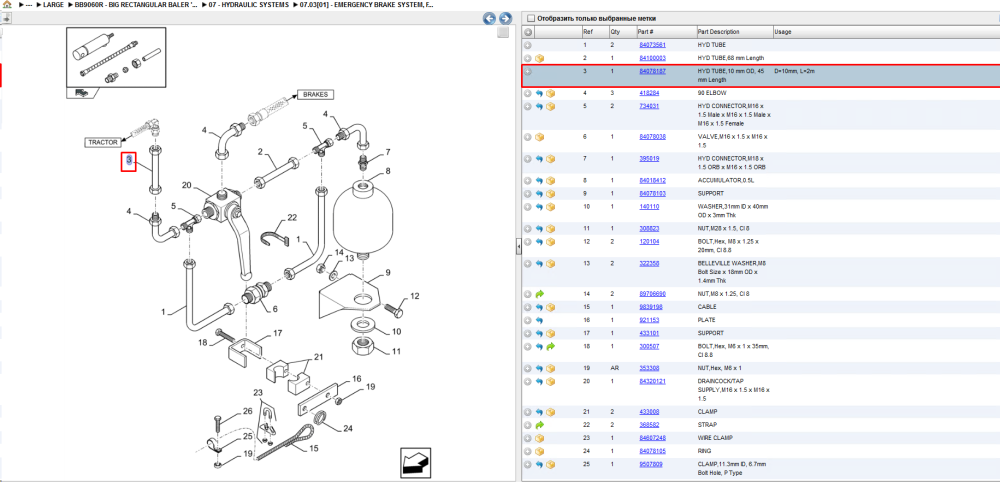
Task: Click the TRACTOR label in the diagram
Action: (101, 142)
